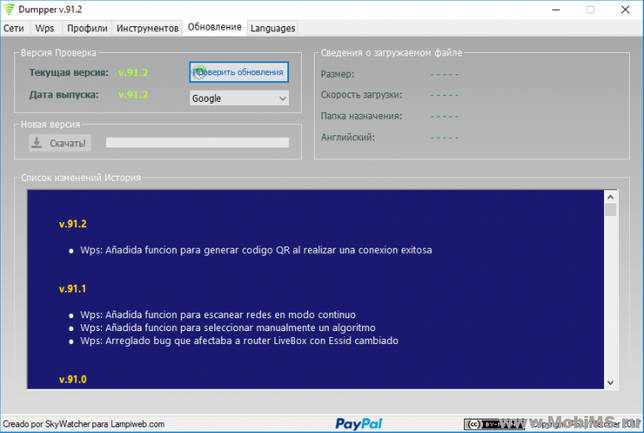Click the Дата выпуска label

coord(64,95)
